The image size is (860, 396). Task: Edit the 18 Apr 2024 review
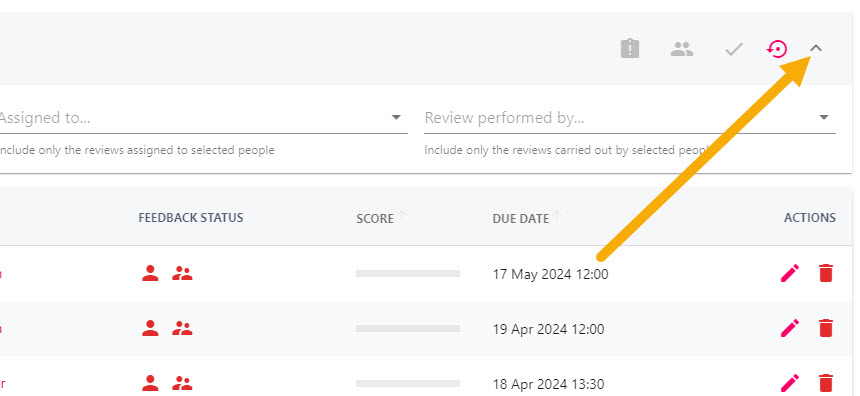click(790, 383)
